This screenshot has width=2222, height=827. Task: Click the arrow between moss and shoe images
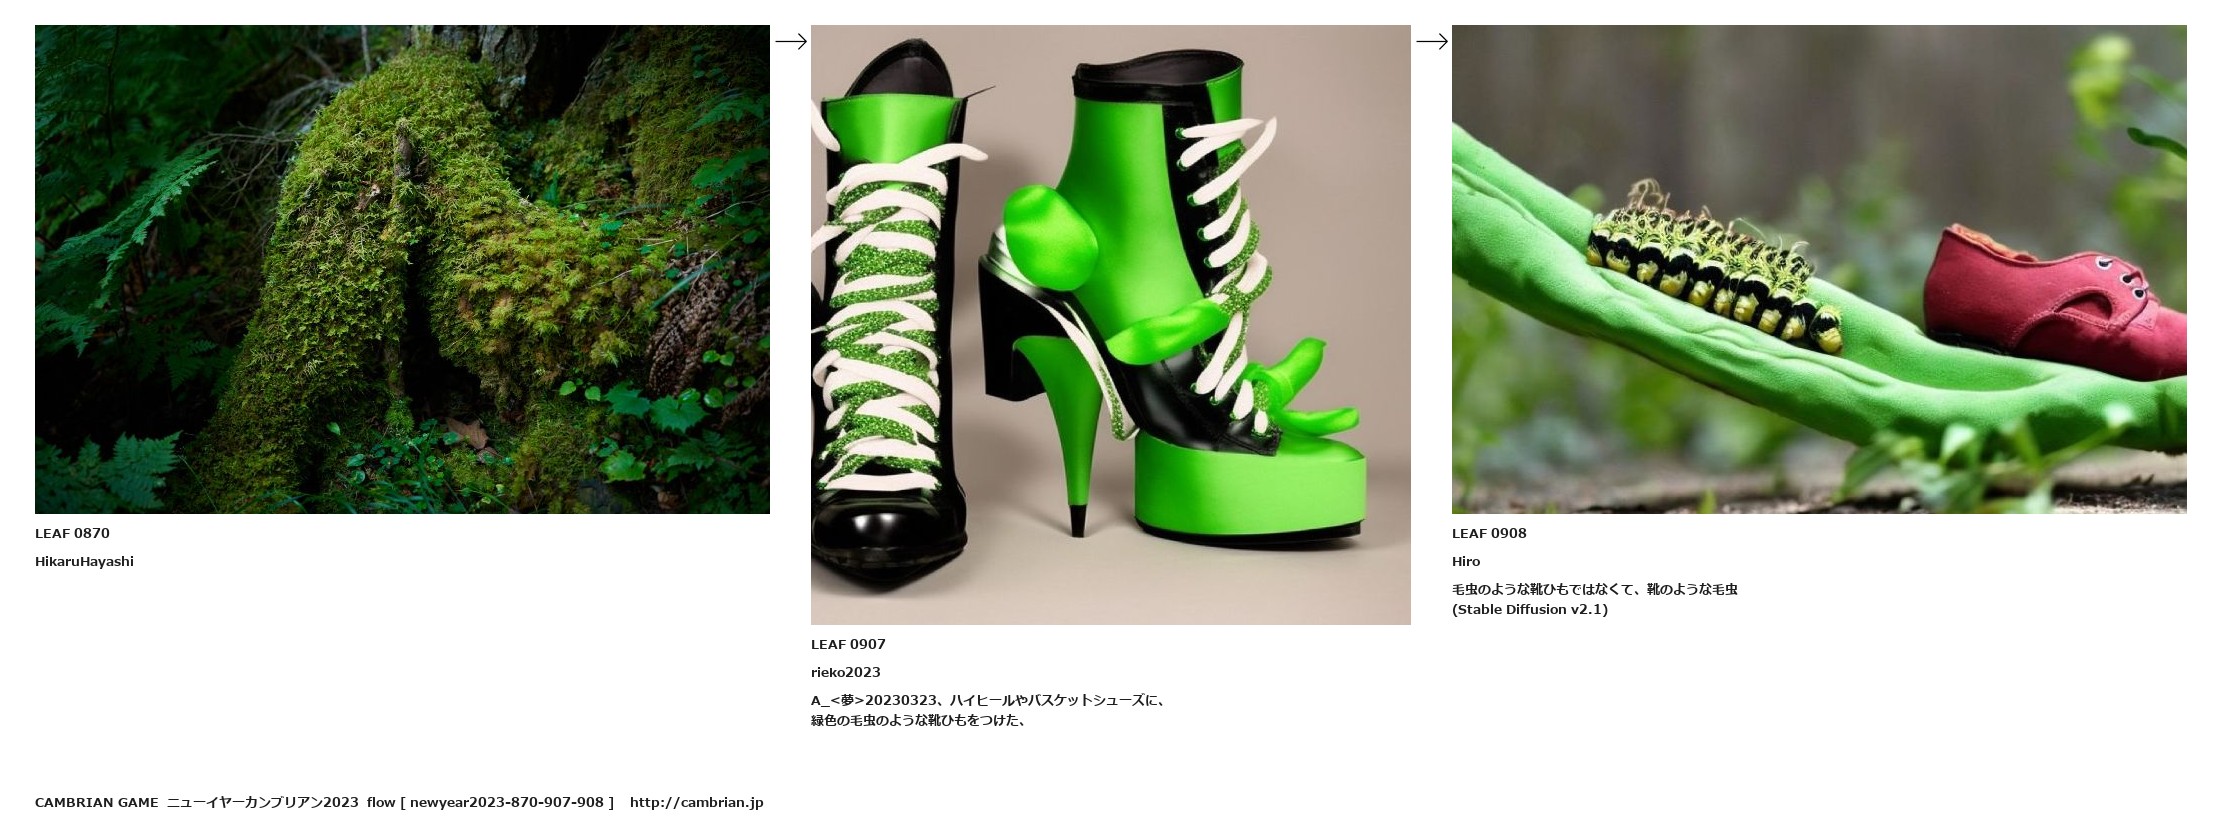790,41
